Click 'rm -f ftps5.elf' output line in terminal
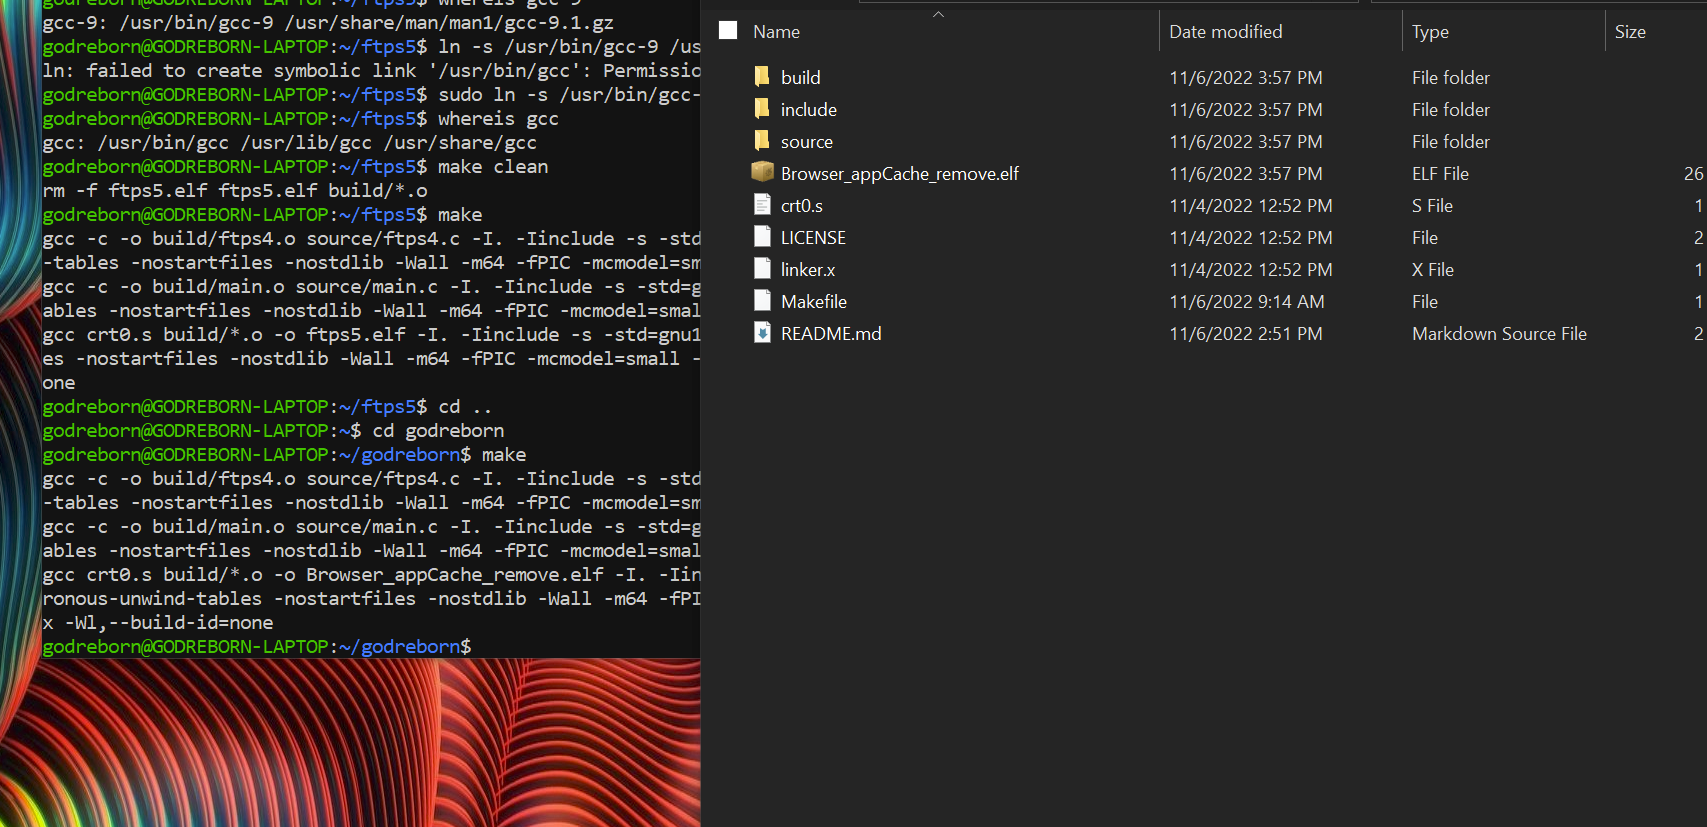The height and width of the screenshot is (827, 1707). (235, 190)
